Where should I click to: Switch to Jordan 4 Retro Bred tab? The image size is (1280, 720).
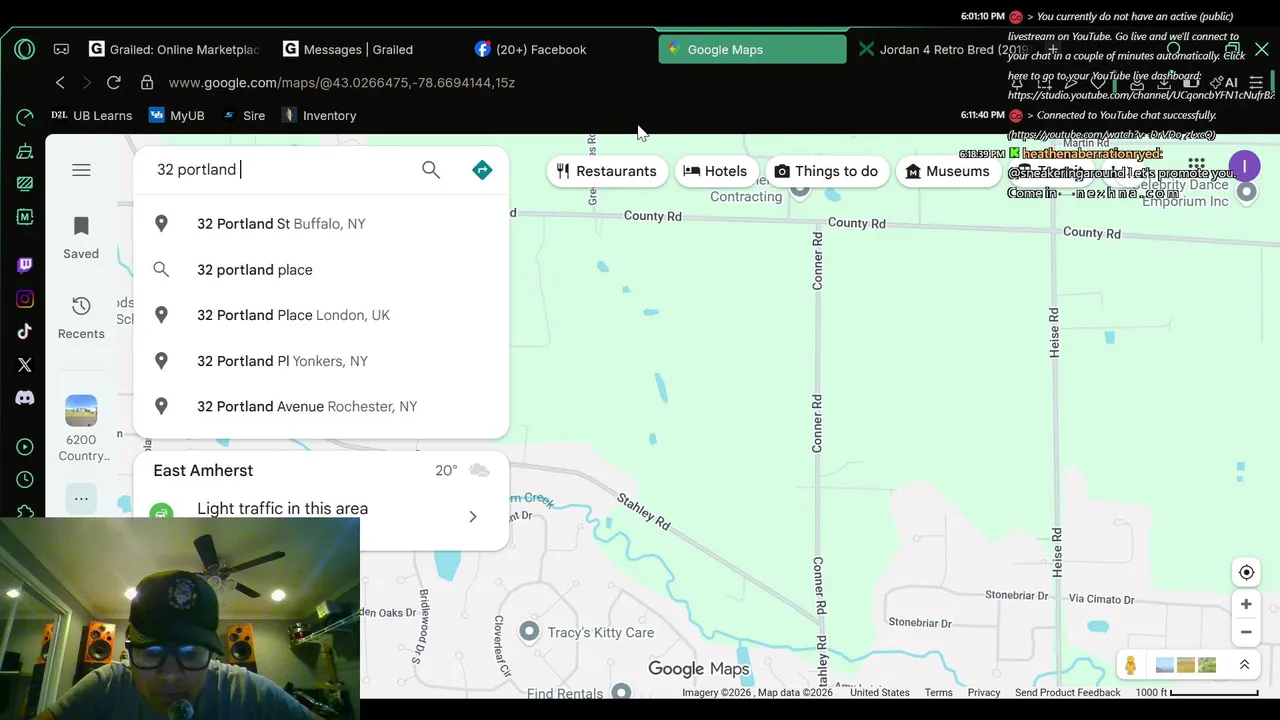tap(943, 49)
